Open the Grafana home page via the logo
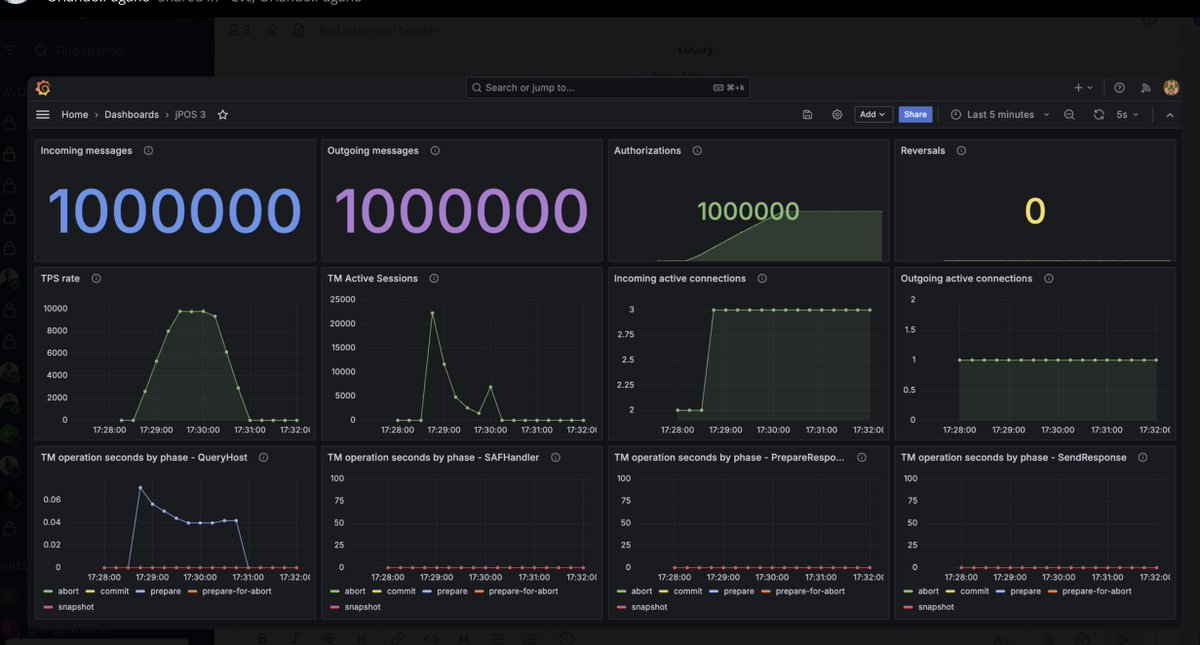 (43, 88)
